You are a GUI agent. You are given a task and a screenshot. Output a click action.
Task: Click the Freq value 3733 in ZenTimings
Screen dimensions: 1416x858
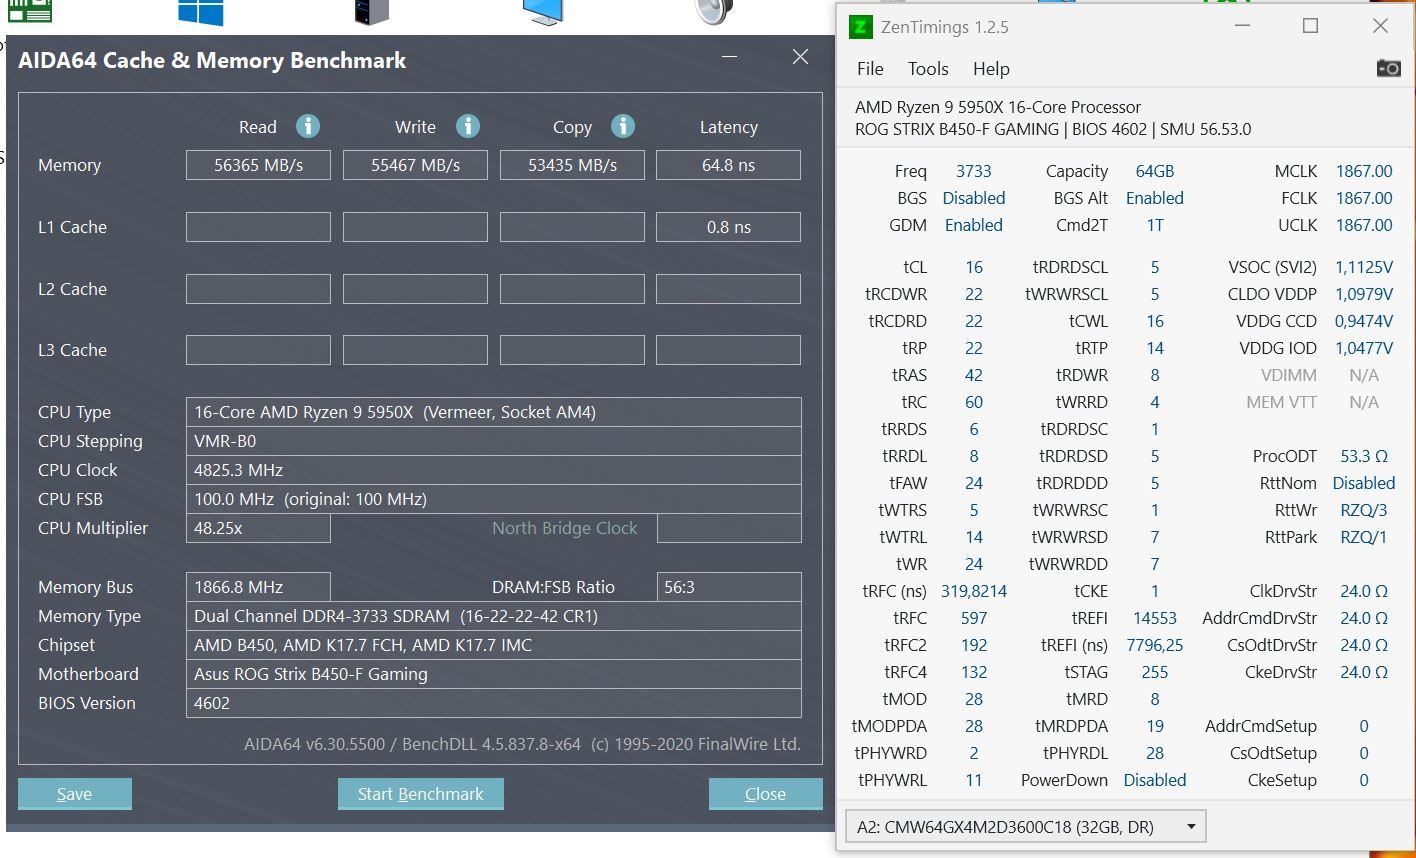pyautogui.click(x=973, y=171)
